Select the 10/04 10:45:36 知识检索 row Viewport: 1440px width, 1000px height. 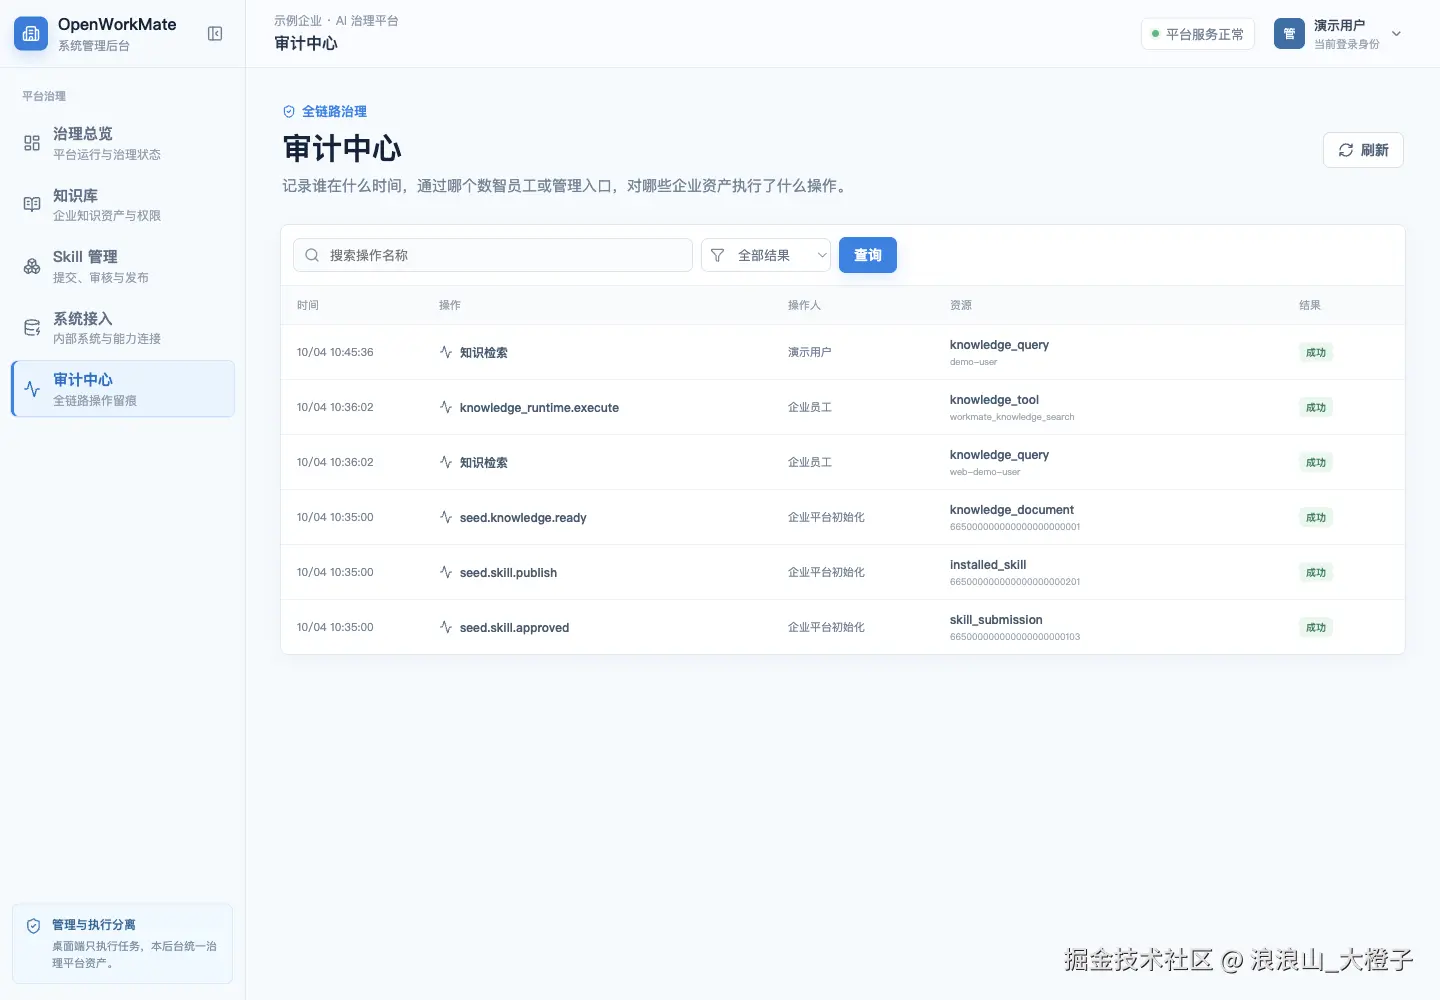[843, 352]
